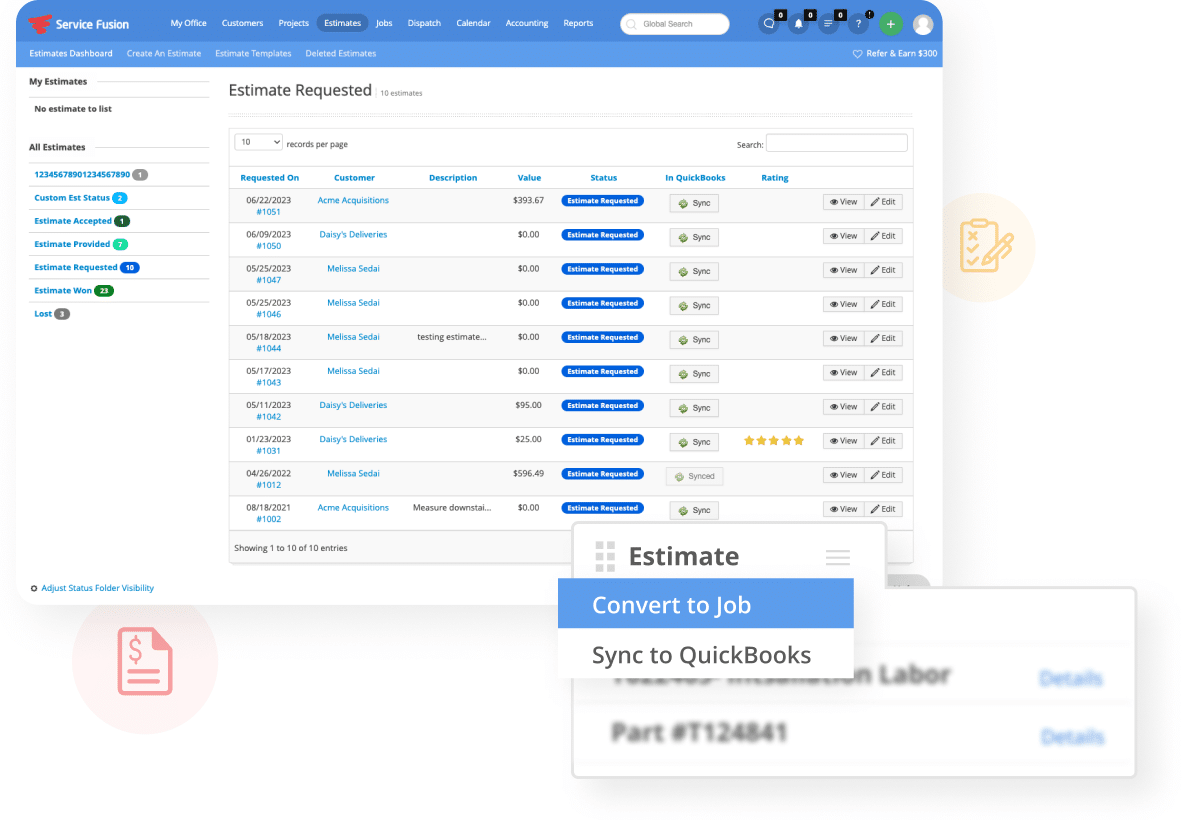Open the user profile avatar icon
This screenshot has width=1190, height=820.
(922, 23)
